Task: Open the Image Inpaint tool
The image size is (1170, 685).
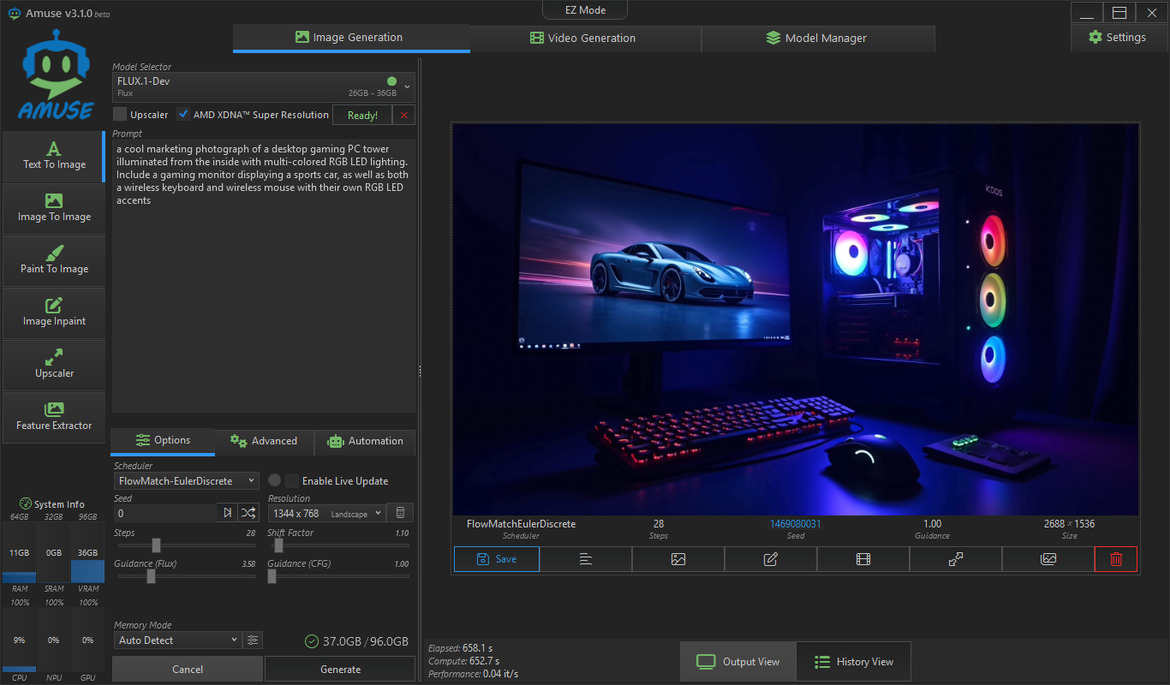Action: click(x=54, y=313)
